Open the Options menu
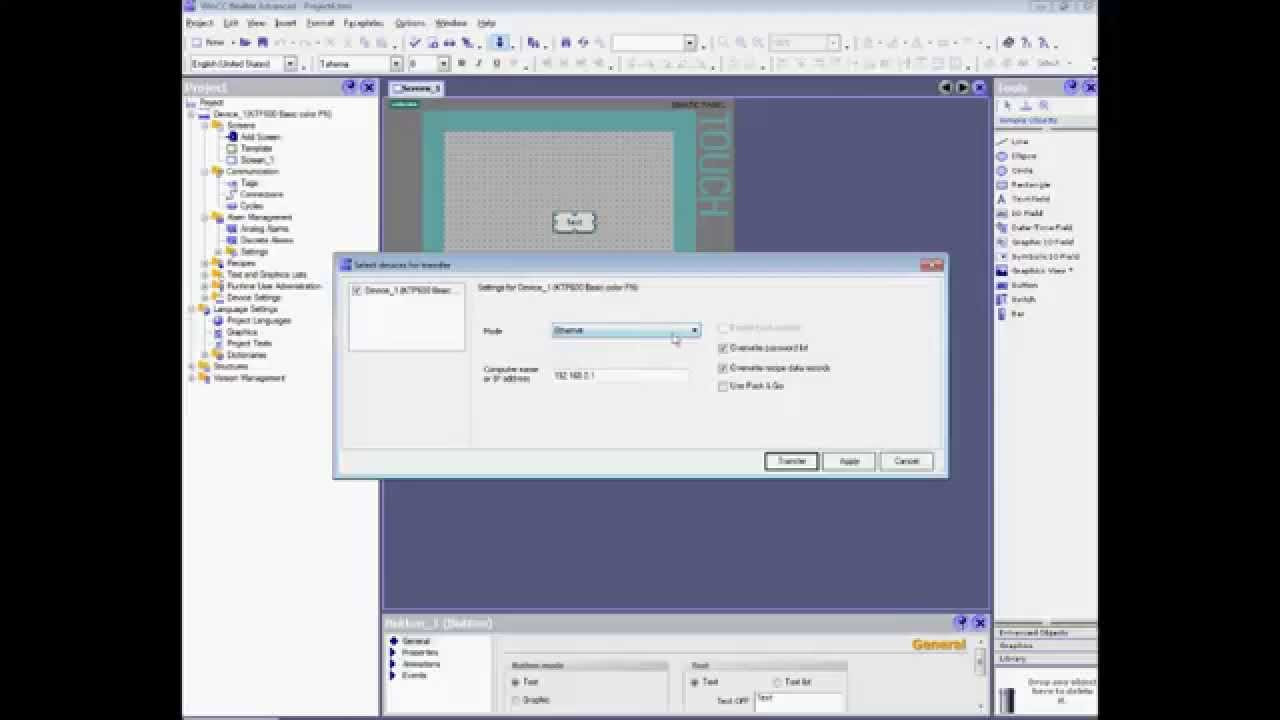The image size is (1280, 720). (409, 22)
